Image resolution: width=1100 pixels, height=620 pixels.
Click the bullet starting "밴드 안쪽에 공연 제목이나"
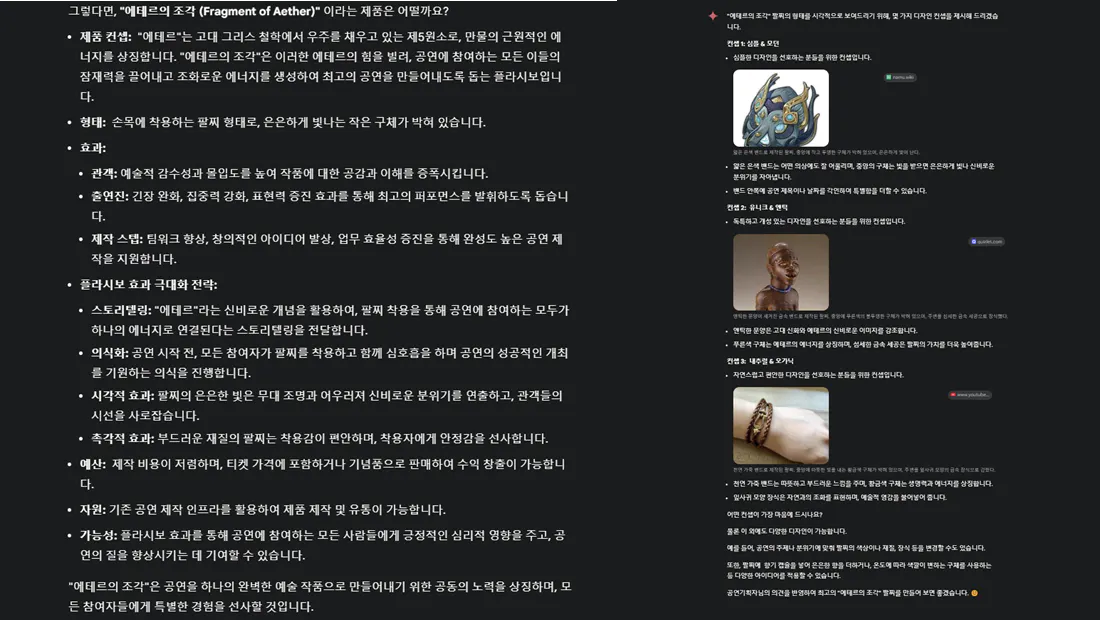coord(829,191)
